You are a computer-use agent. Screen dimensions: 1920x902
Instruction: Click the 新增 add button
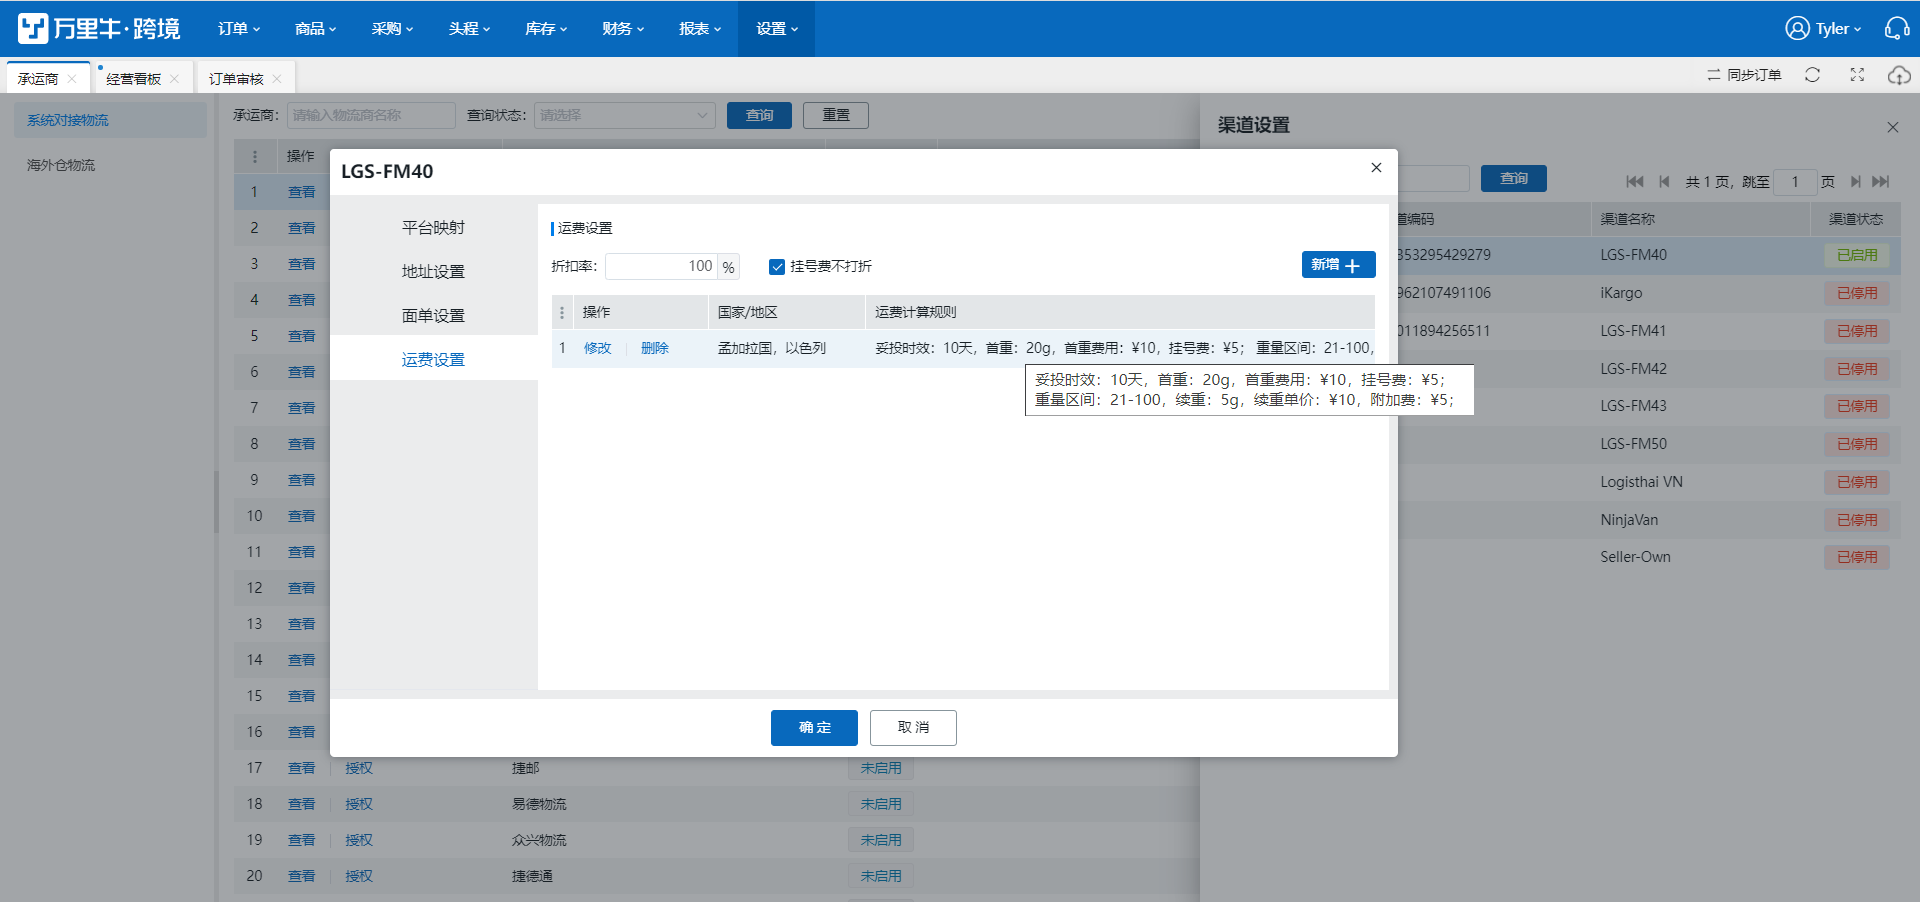coord(1338,265)
